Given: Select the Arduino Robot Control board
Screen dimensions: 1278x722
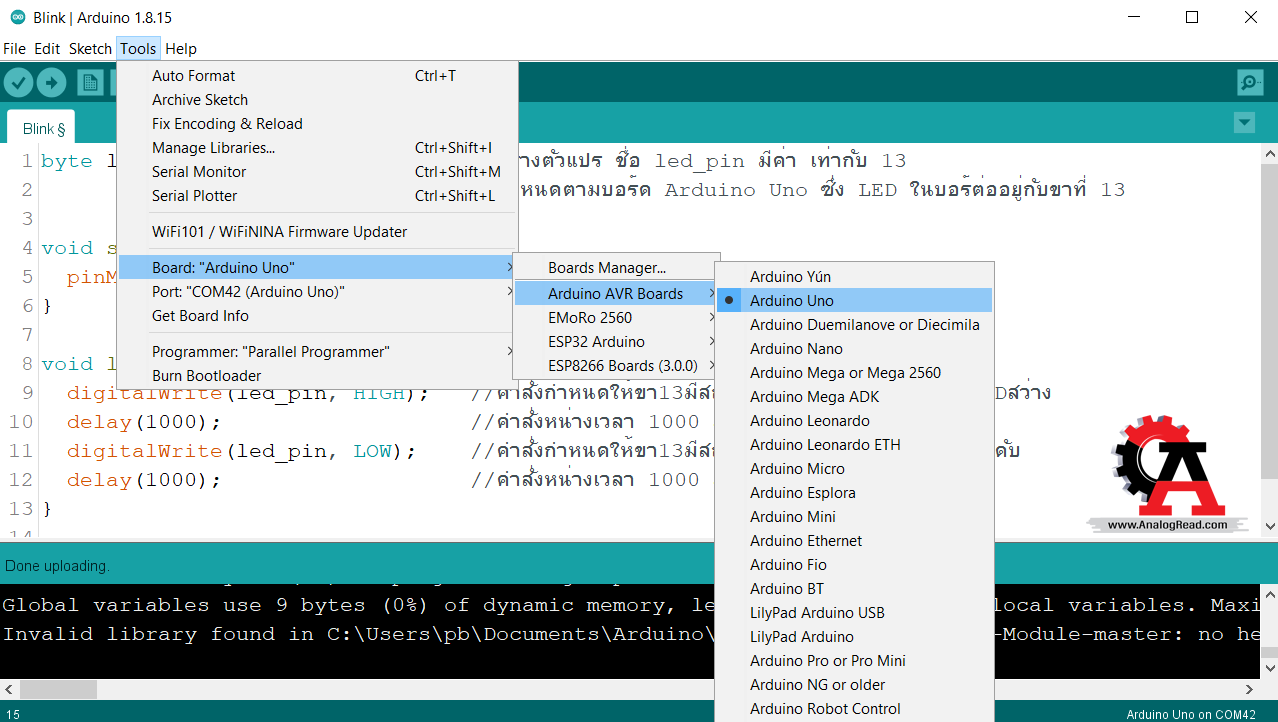Looking at the screenshot, I should pos(855,709).
